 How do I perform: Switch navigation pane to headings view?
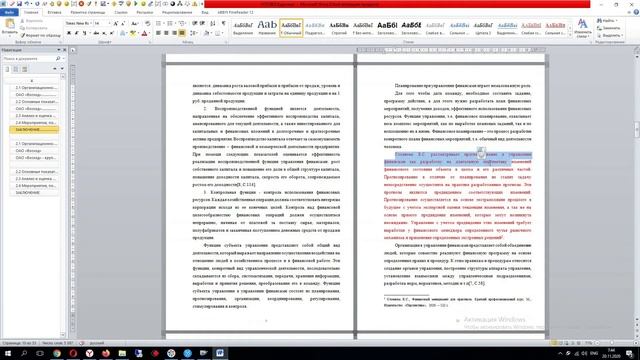click(x=7, y=69)
